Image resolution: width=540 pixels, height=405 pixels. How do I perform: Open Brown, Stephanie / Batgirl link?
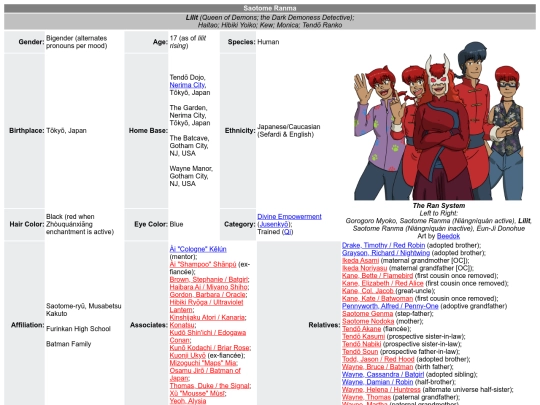(209, 279)
